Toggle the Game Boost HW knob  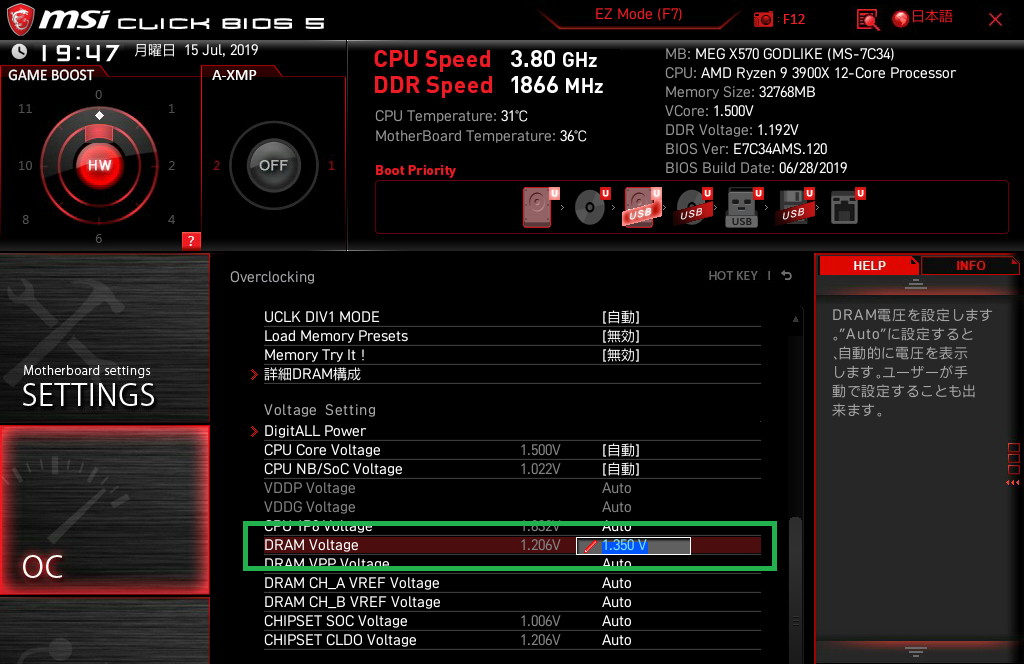(99, 165)
